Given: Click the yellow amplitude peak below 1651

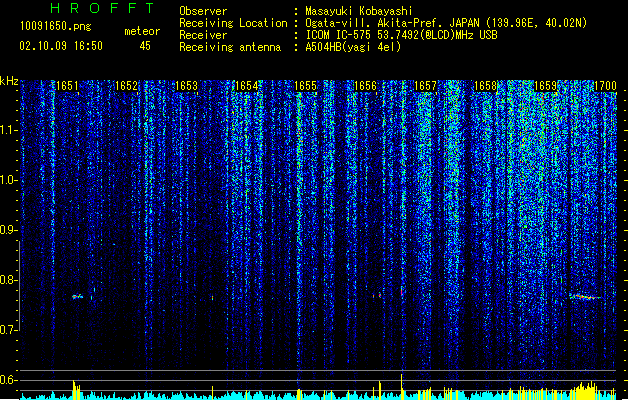Looking at the screenshot, I should 76,390.
